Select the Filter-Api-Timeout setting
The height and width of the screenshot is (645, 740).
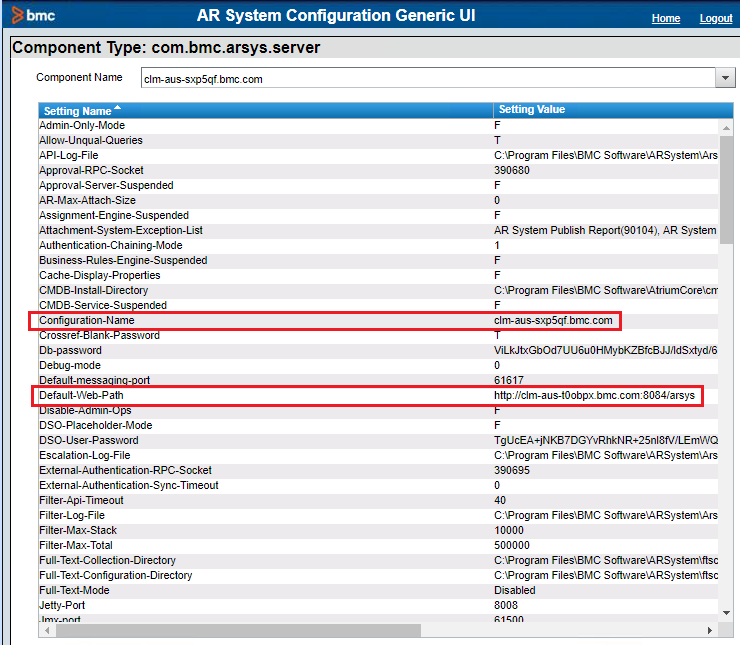coord(81,501)
